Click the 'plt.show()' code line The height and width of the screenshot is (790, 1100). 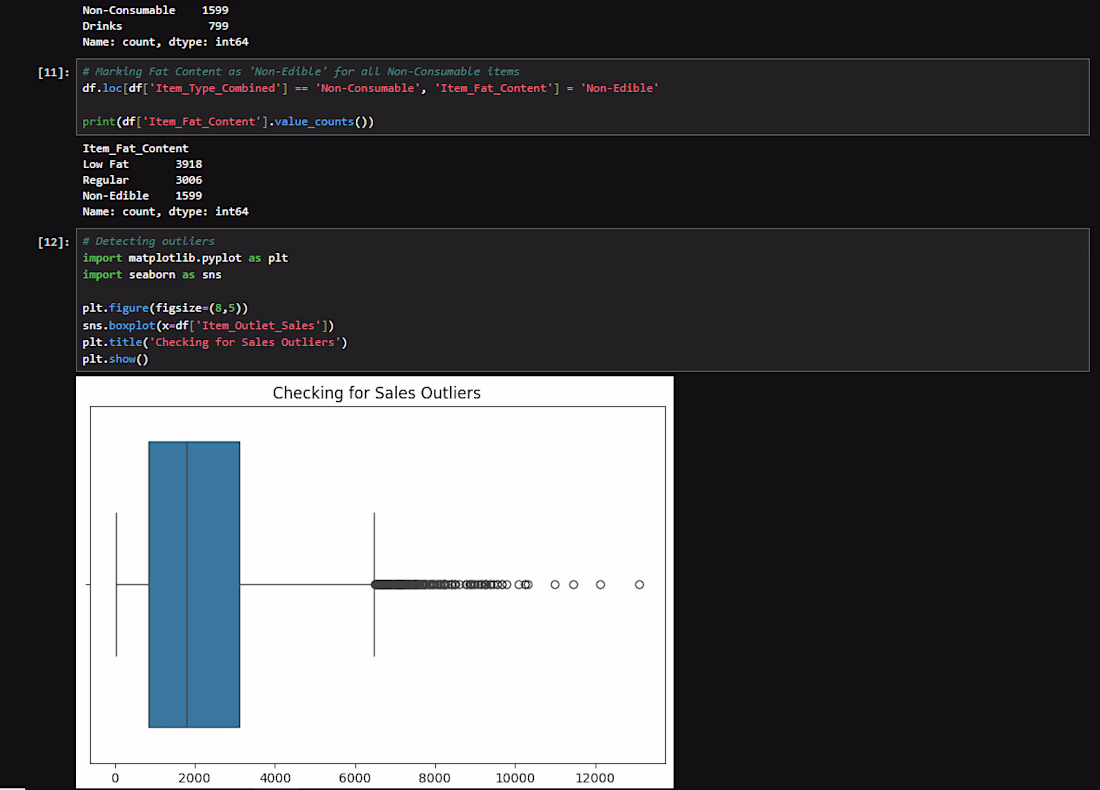116,359
